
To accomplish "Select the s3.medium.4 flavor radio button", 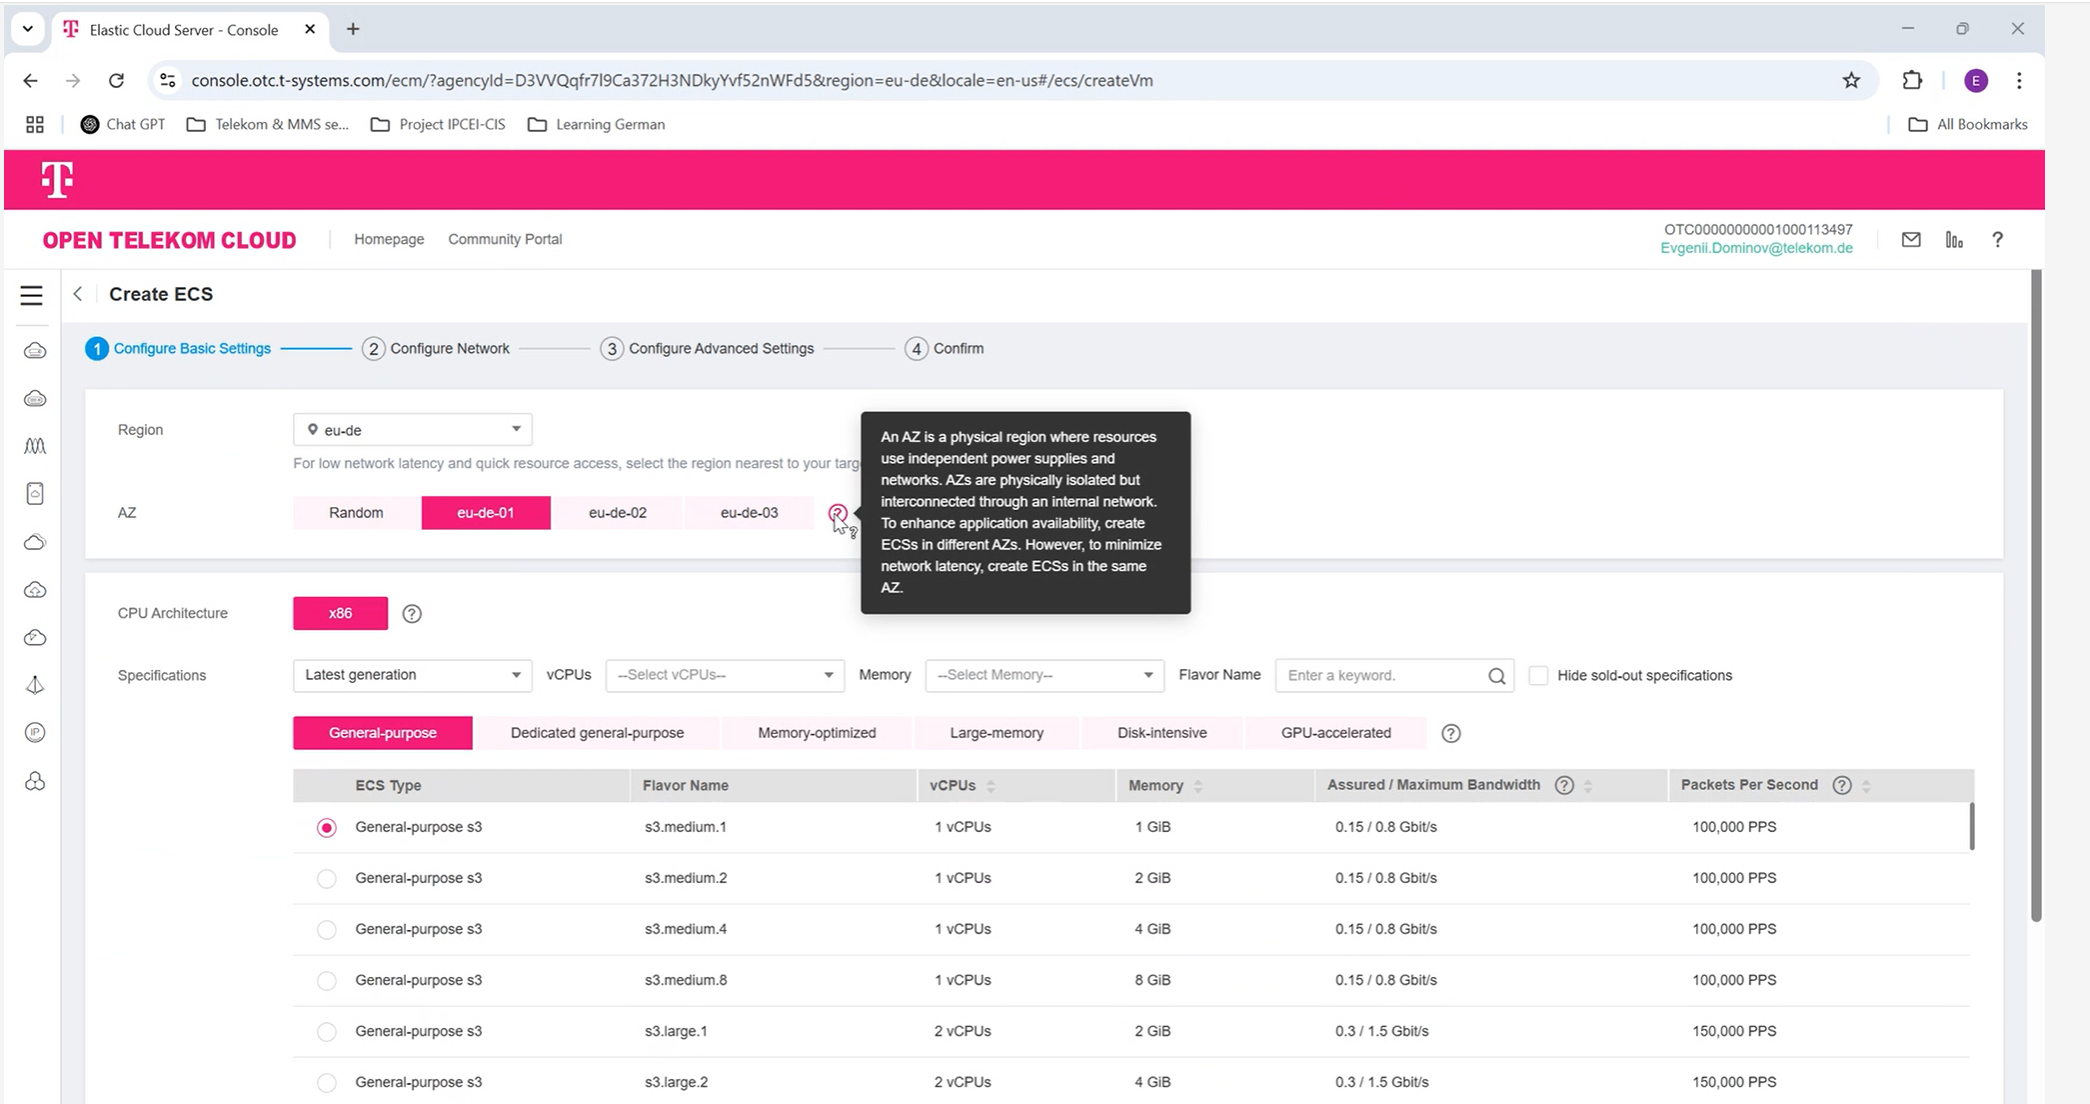I will [326, 930].
